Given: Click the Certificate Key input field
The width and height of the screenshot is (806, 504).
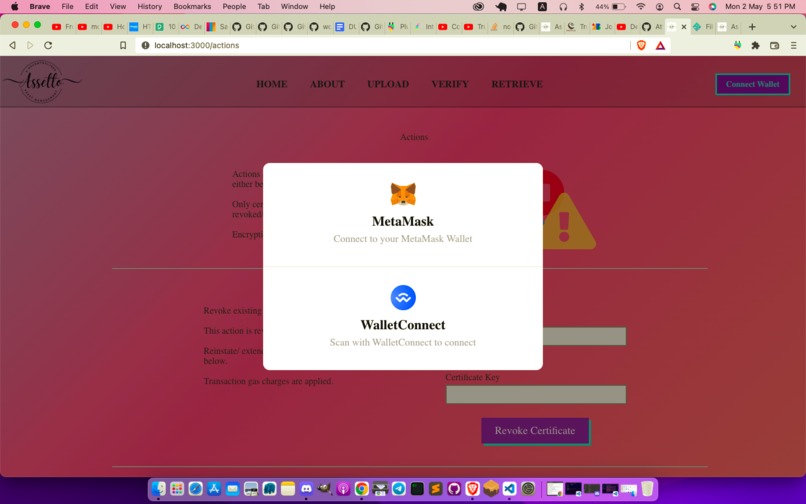Looking at the screenshot, I should point(536,394).
